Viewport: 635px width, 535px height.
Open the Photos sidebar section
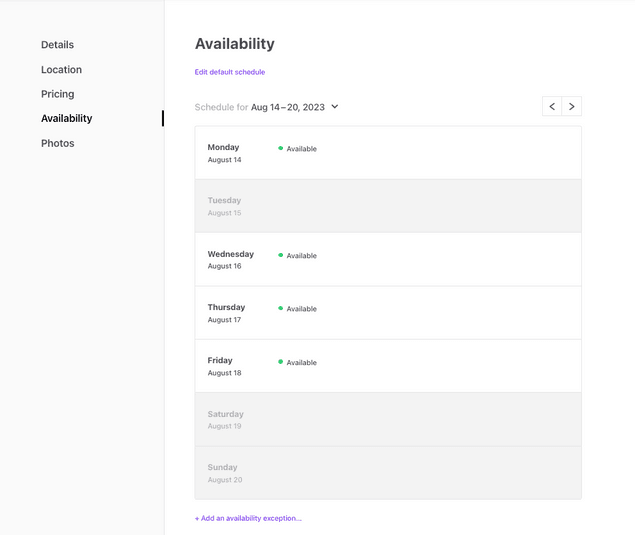click(57, 143)
